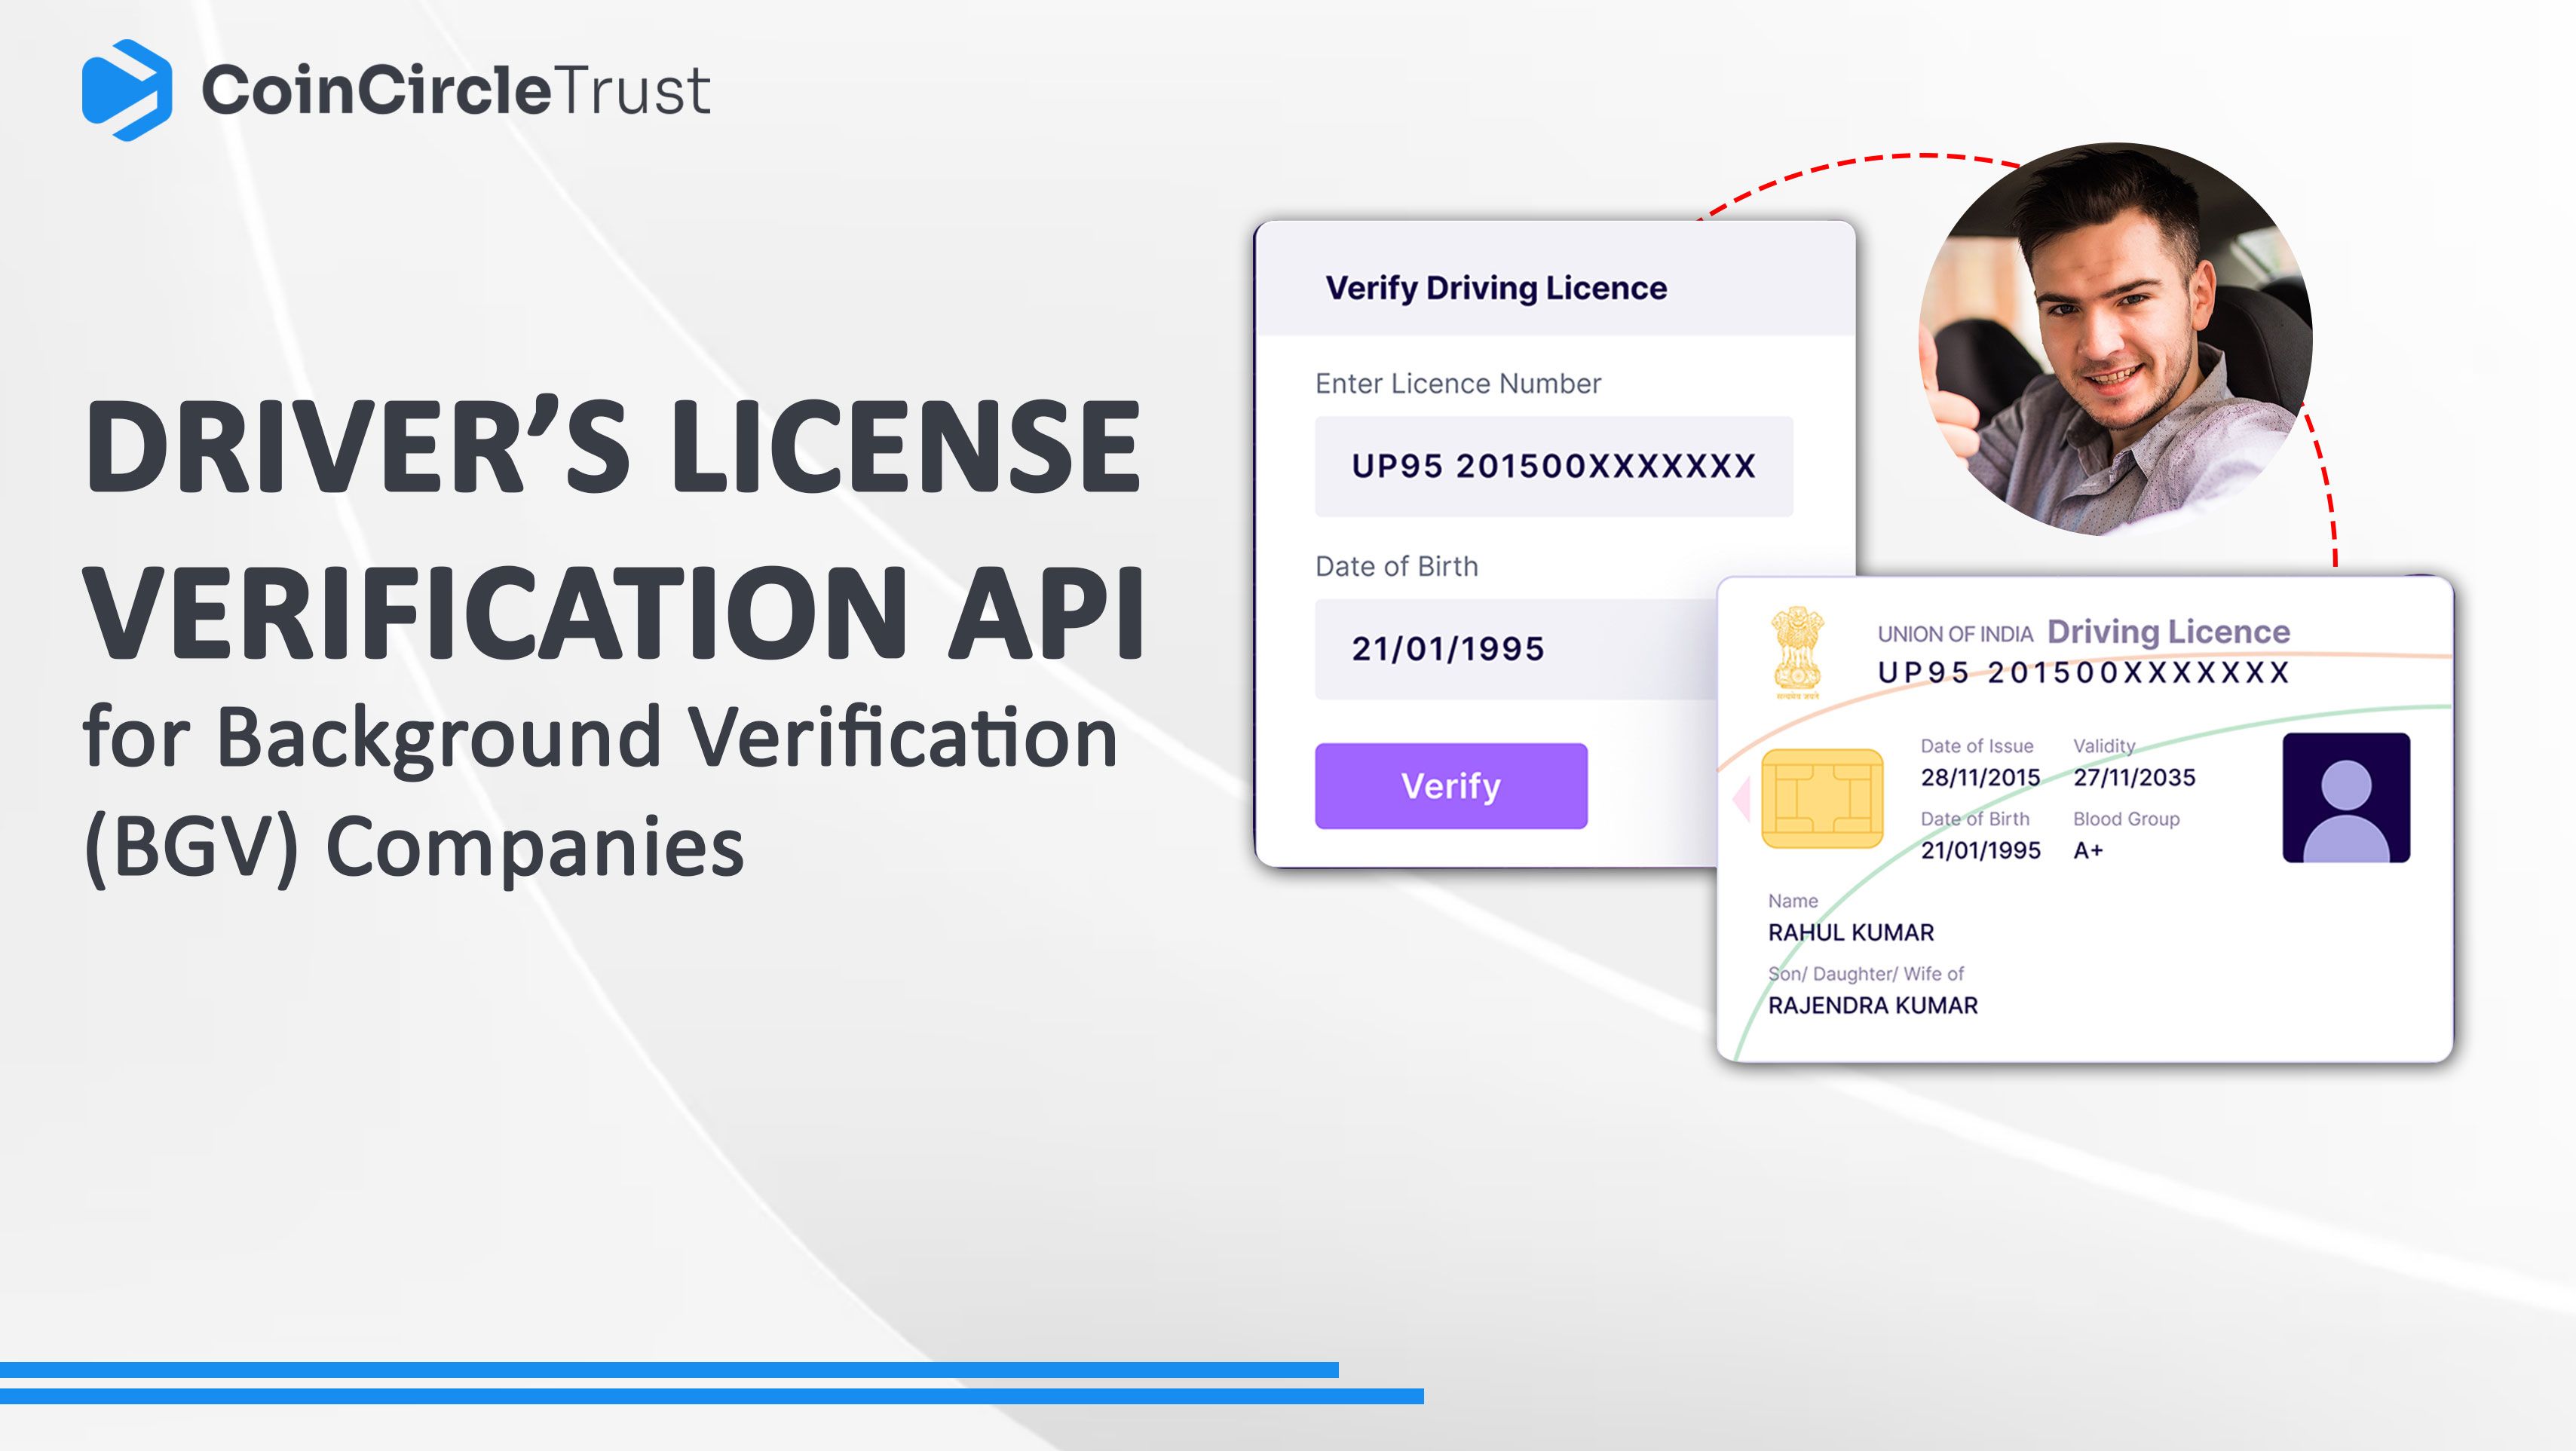2576x1451 pixels.
Task: Click the Indian national emblem on licence card
Action: coord(1797,652)
